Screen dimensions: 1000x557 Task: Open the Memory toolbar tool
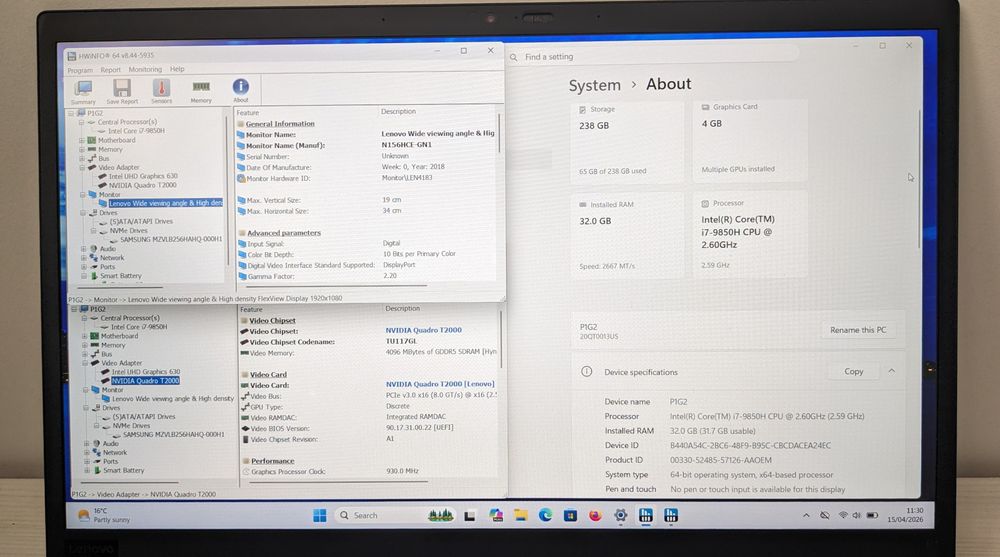[x=201, y=92]
